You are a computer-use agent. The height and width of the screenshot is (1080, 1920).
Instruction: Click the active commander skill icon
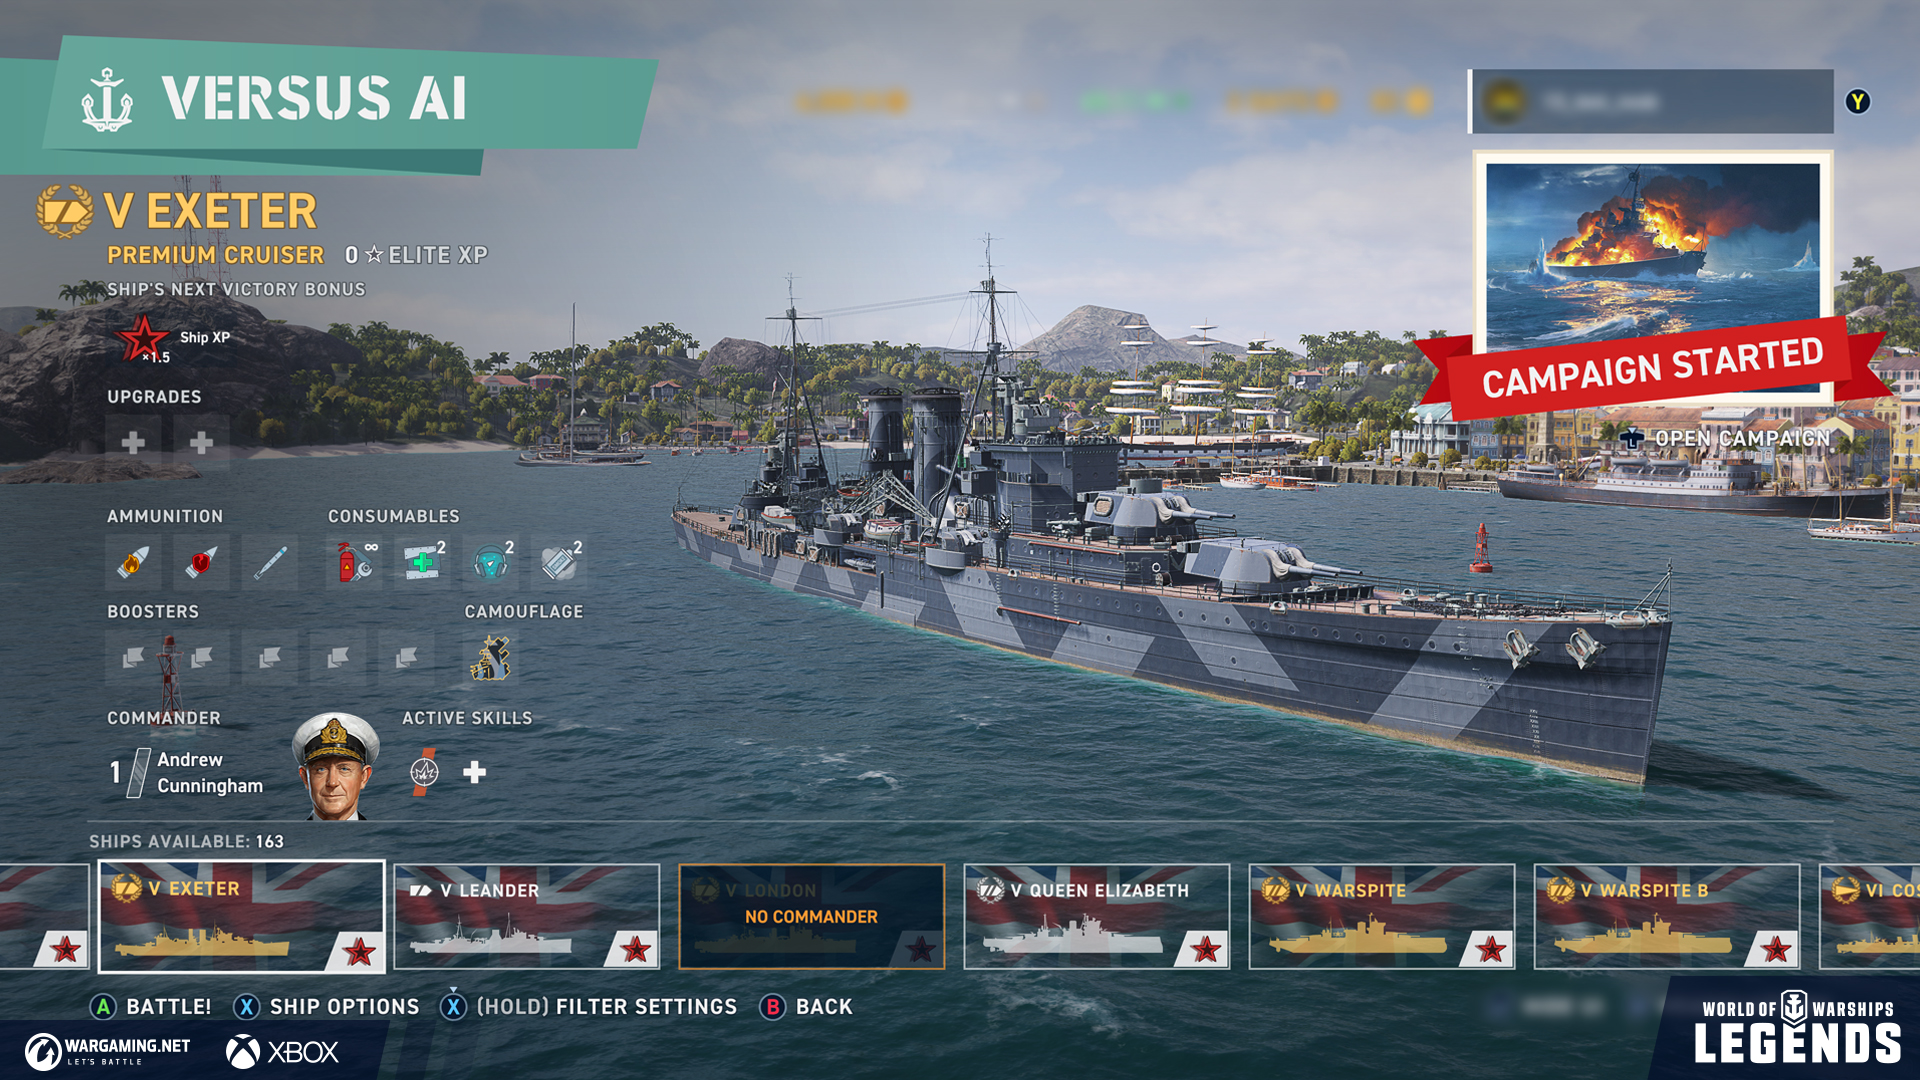click(x=424, y=772)
